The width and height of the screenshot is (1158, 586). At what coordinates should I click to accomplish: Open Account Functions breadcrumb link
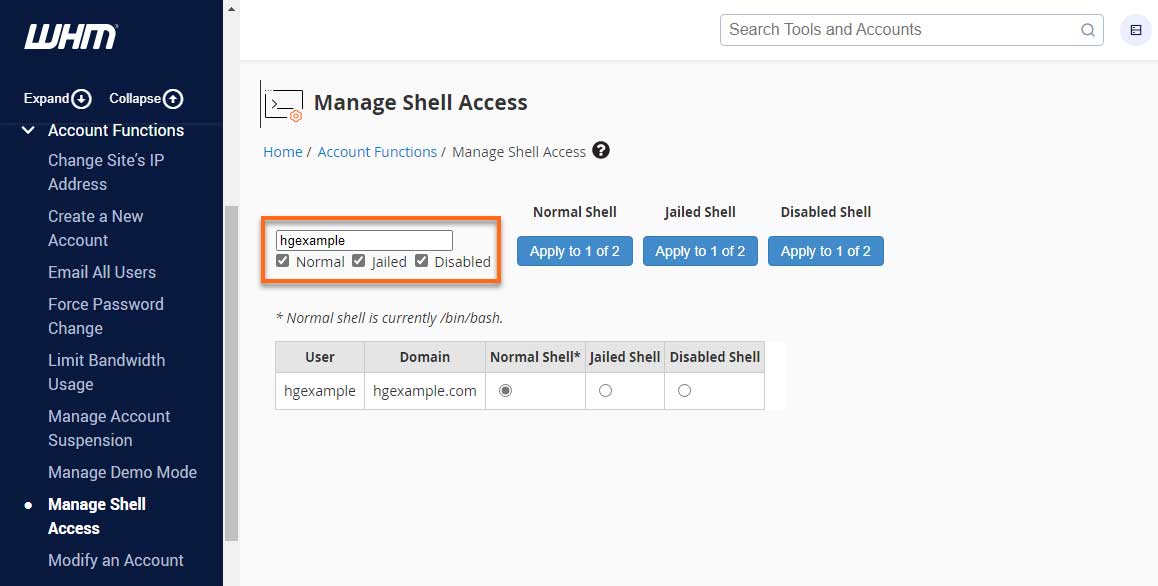[377, 151]
